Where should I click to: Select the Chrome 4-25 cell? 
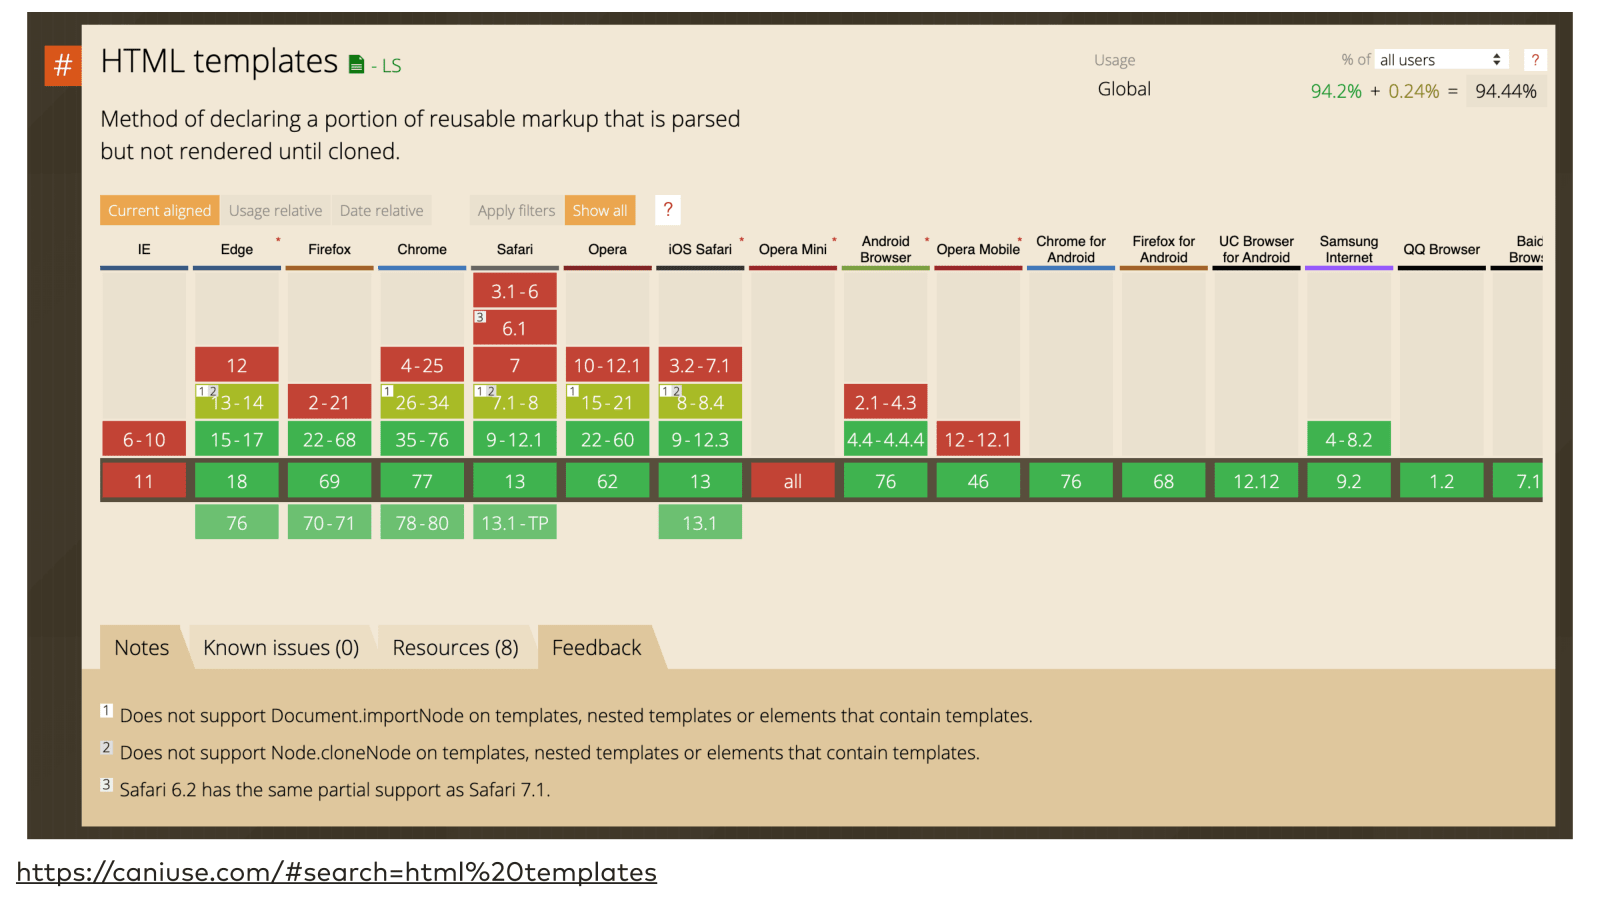pos(422,365)
